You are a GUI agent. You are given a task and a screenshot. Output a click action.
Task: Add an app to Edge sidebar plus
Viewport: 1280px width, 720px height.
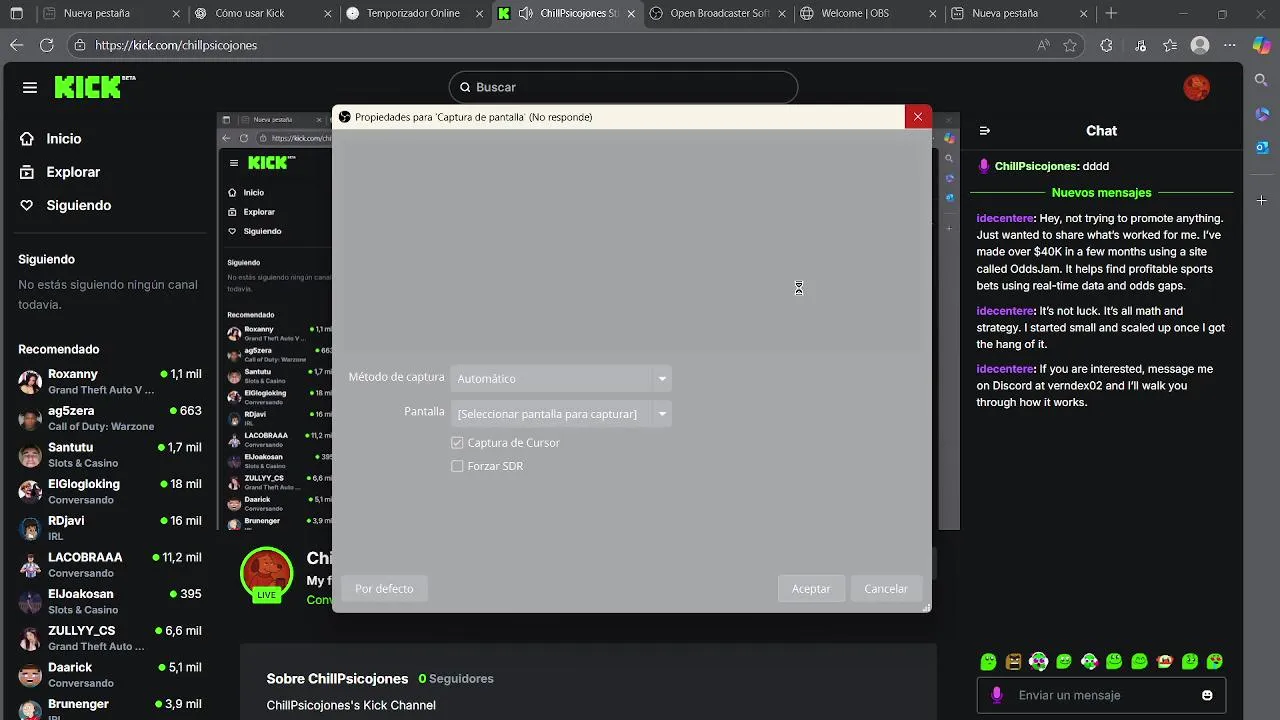(1261, 201)
